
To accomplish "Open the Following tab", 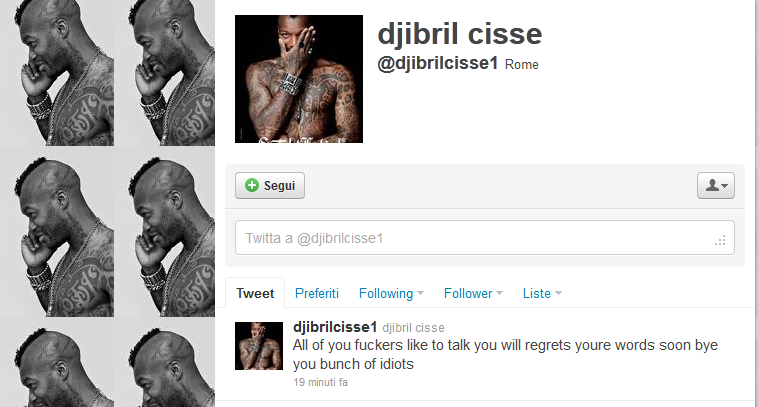I will pos(386,293).
